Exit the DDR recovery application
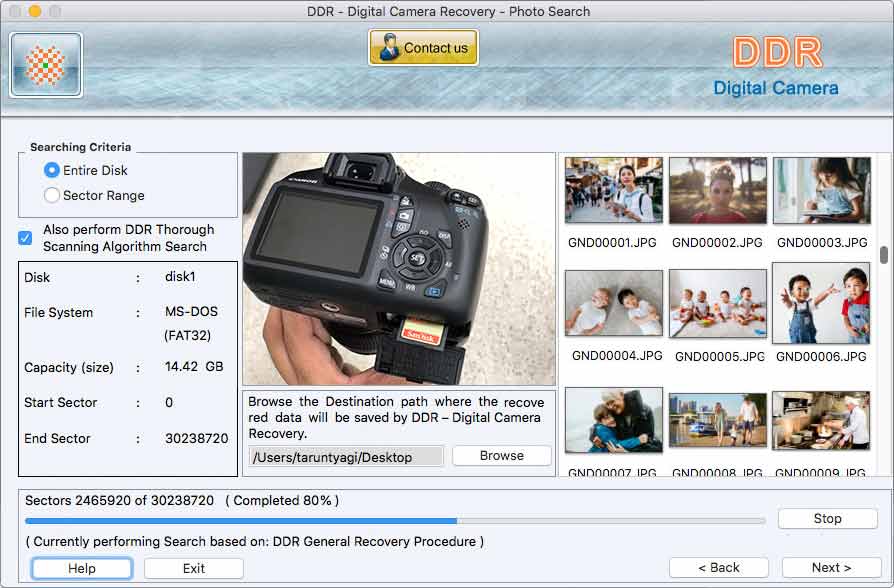Image resolution: width=894 pixels, height=588 pixels. 193,568
